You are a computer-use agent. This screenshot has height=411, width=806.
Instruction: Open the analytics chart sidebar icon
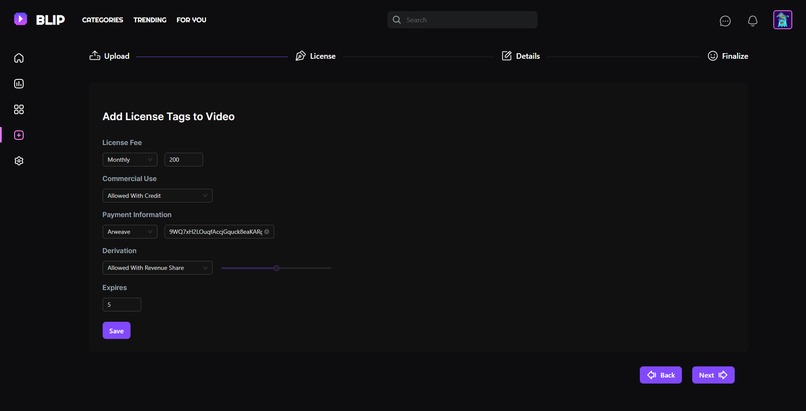pyautogui.click(x=19, y=84)
